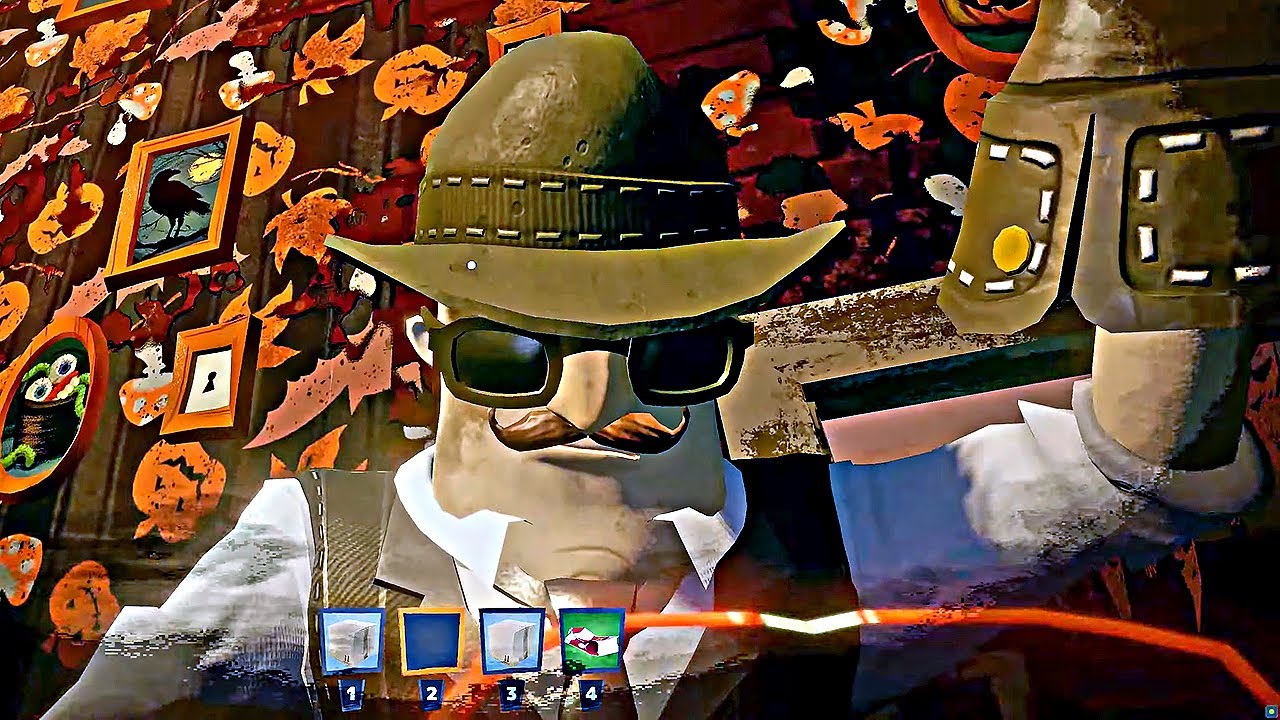Click the number 1 hotkey label
The image size is (1280, 720).
pos(352,693)
